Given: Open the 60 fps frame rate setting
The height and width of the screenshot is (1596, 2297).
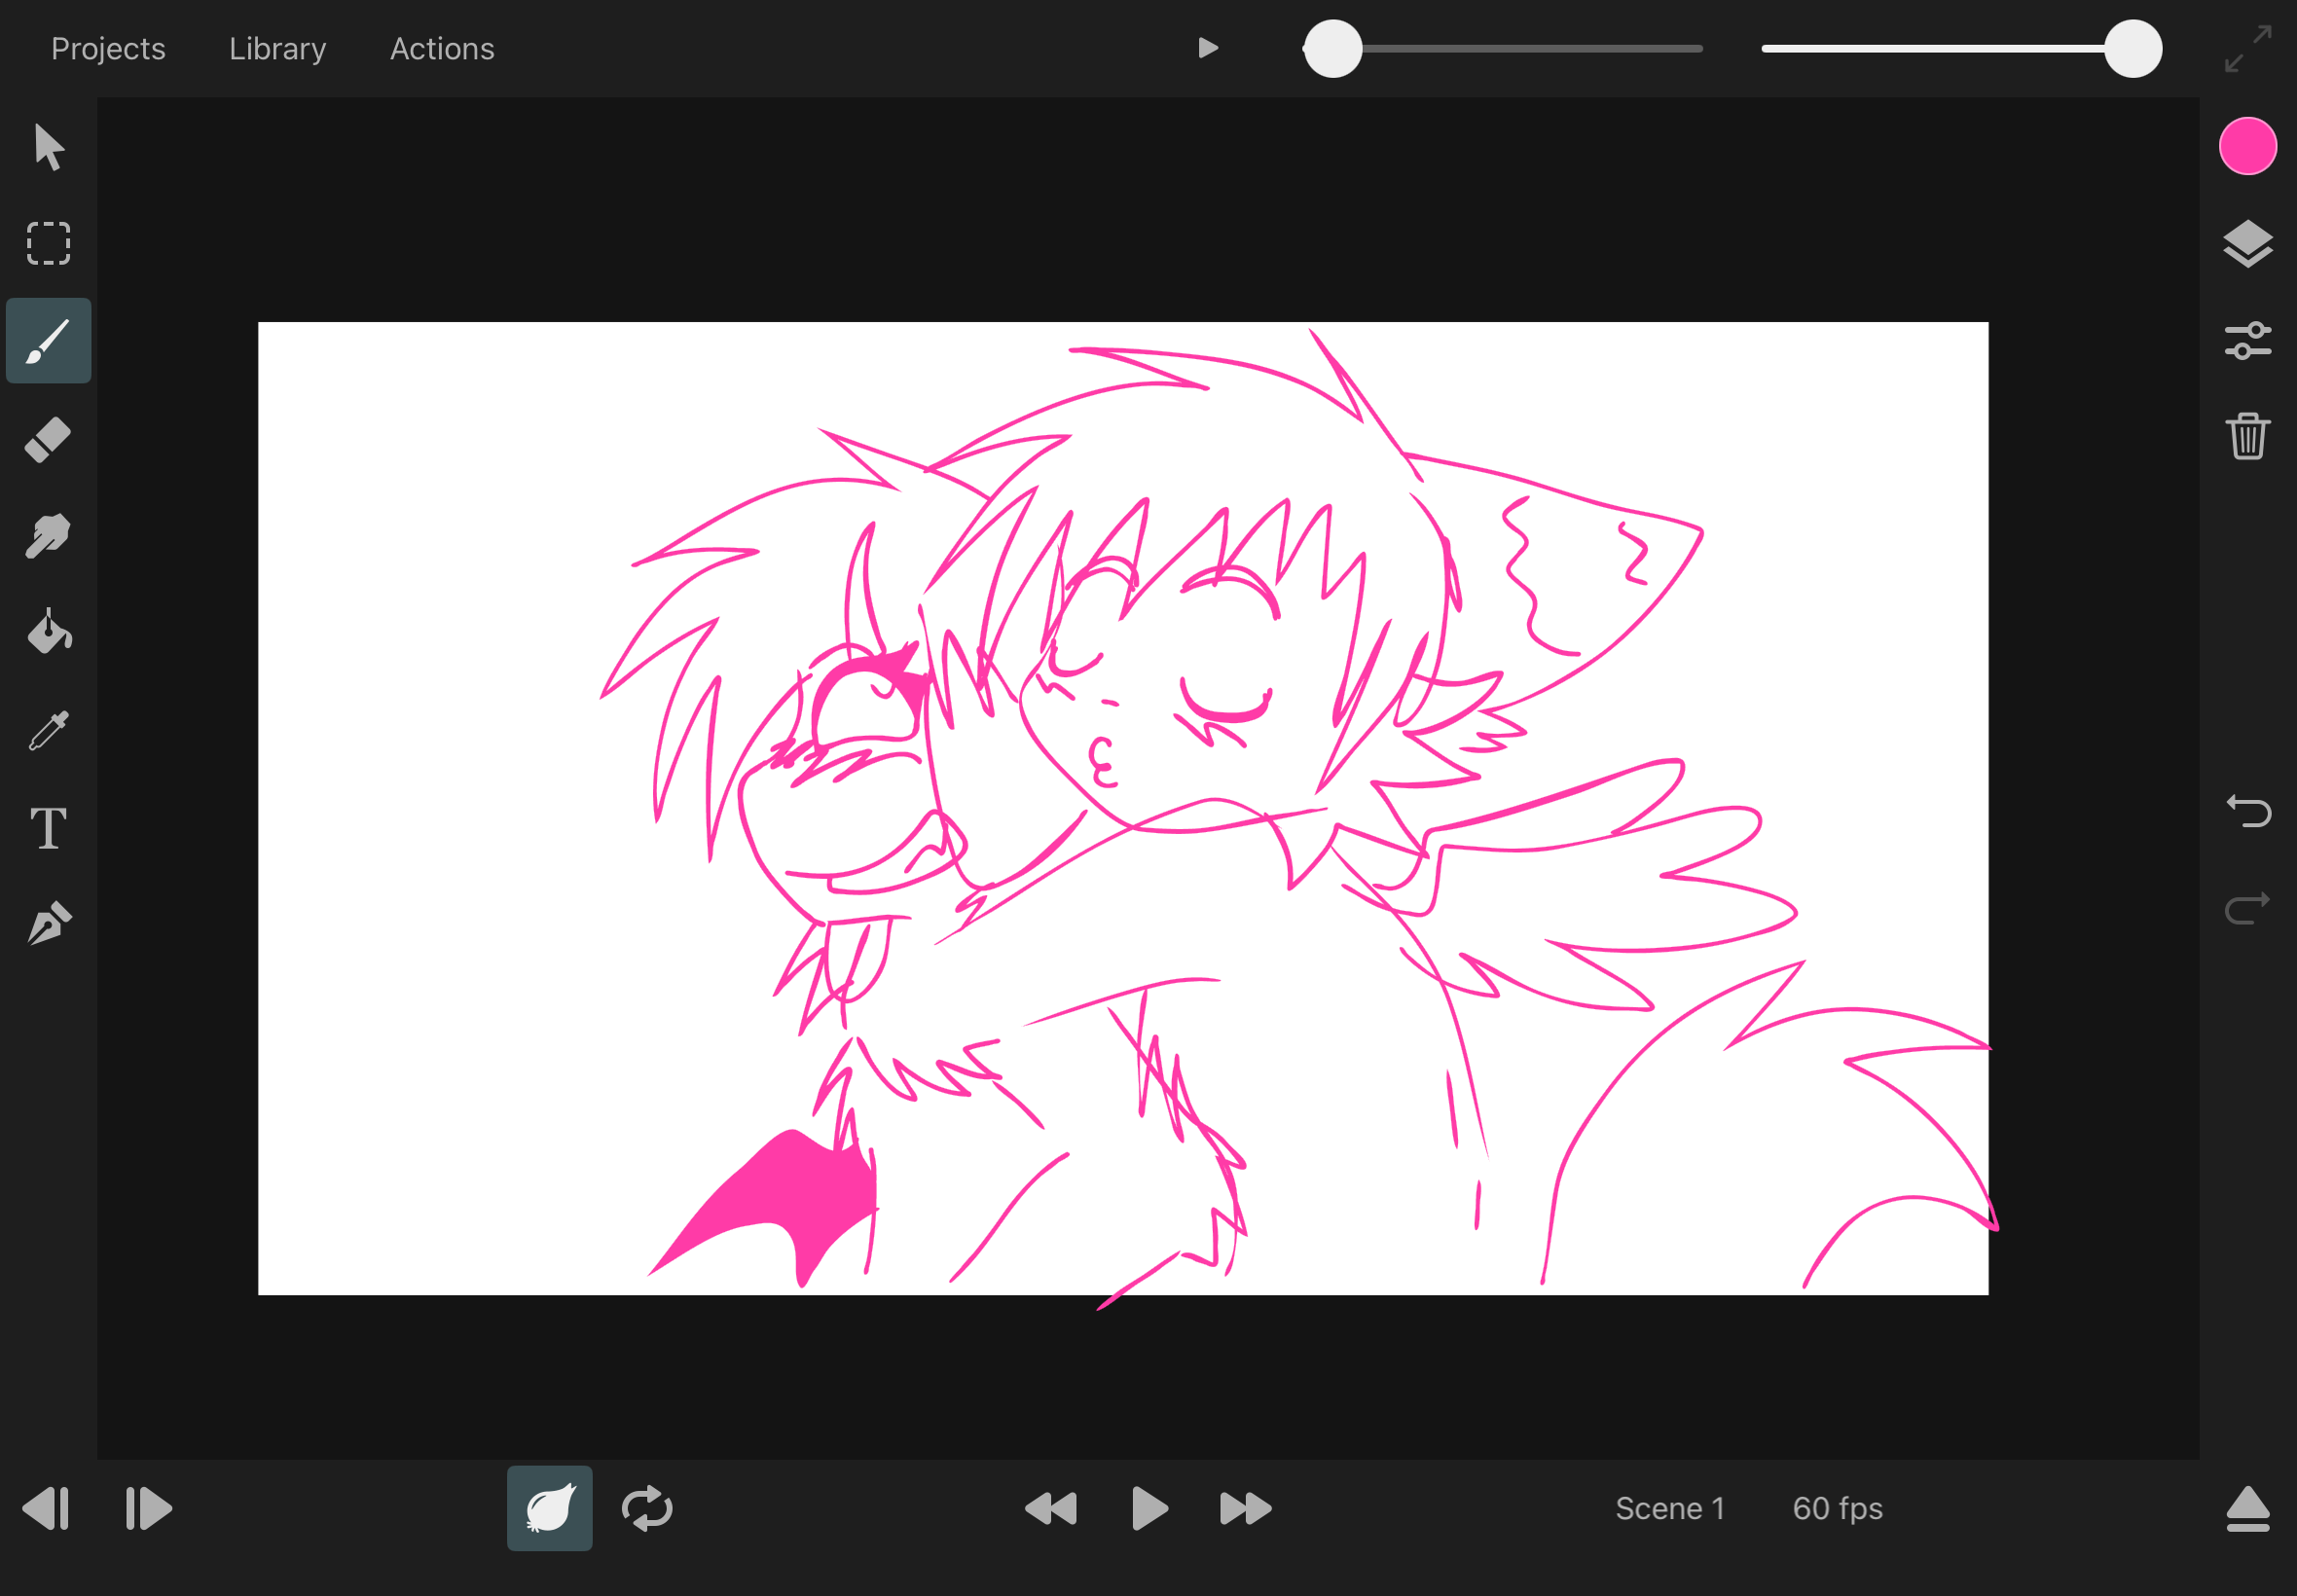Looking at the screenshot, I should pos(1837,1508).
